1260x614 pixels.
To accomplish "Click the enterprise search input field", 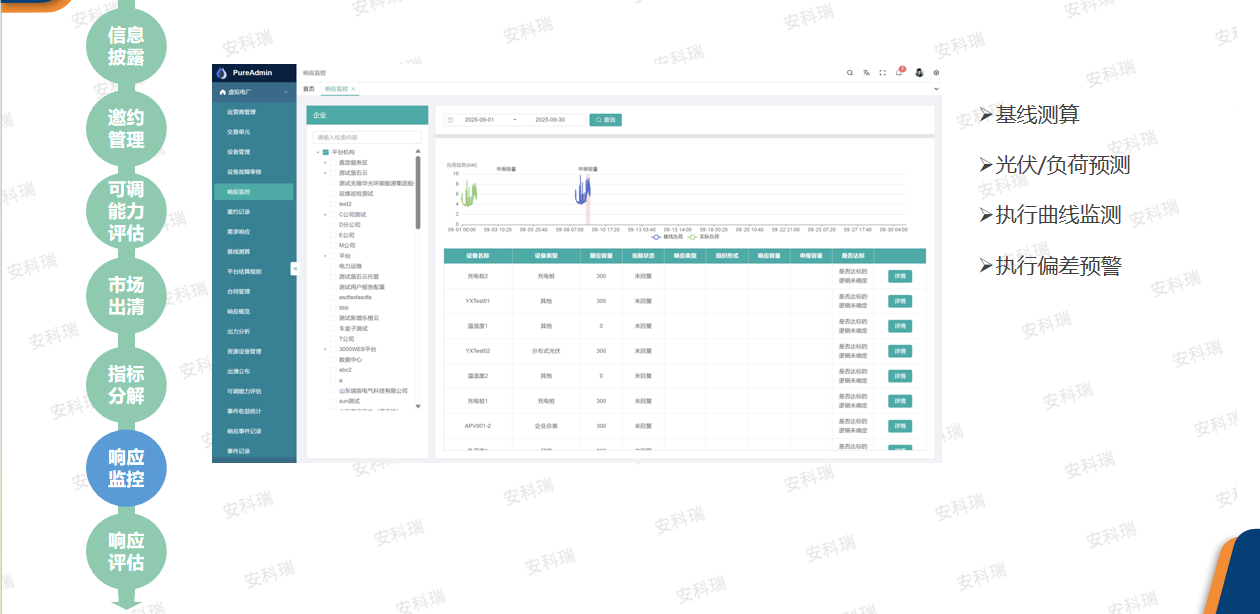I will click(365, 137).
